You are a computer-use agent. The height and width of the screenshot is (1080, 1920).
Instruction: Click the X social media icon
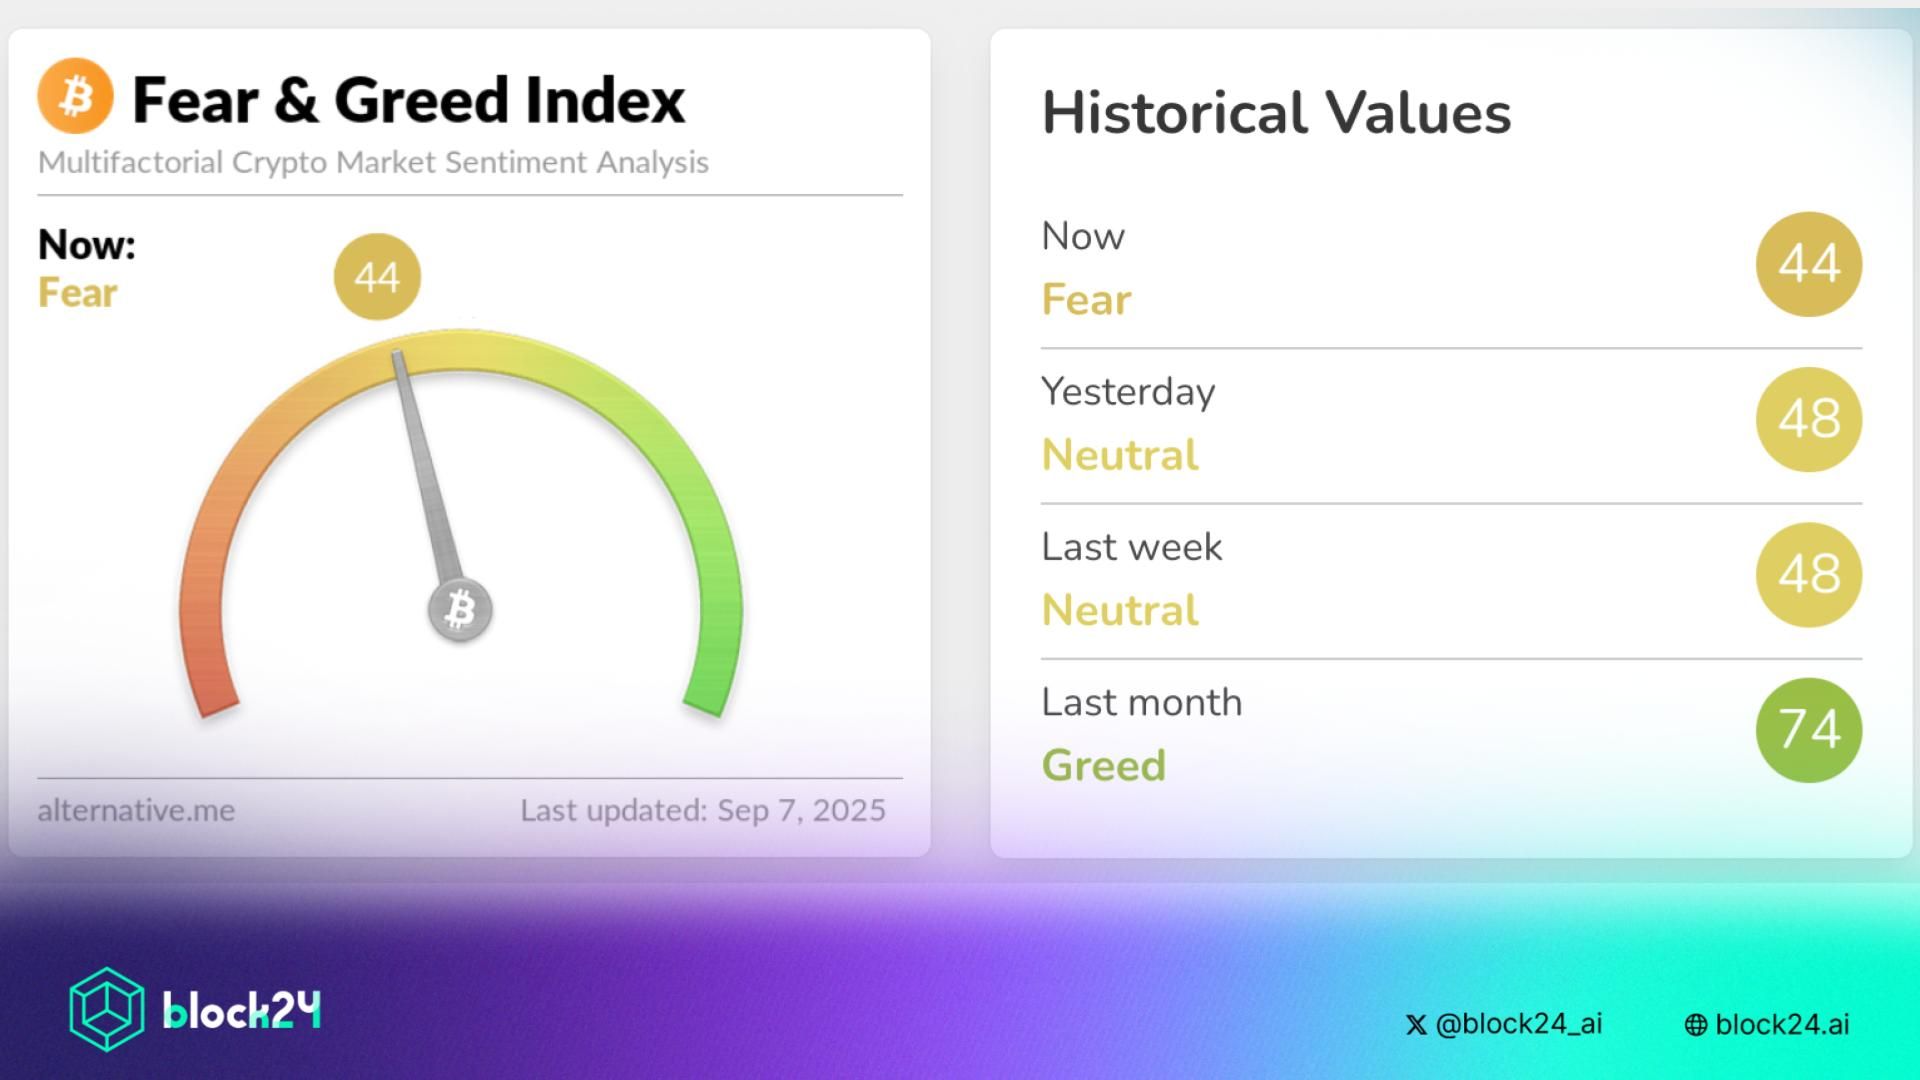coord(1415,1025)
